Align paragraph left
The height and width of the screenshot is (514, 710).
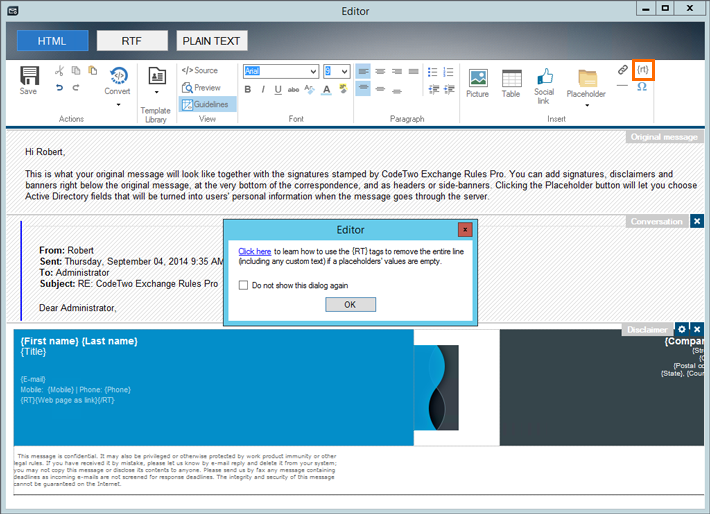click(x=363, y=72)
